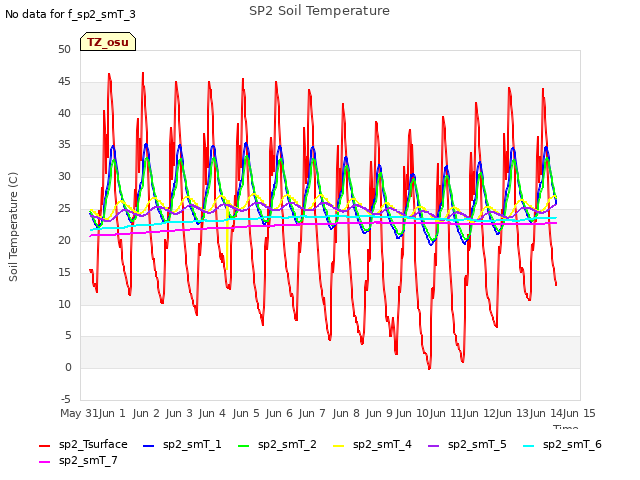640x480 pixels.
Task: Click the Jun 14 x-axis tick label
Action: point(546,413)
